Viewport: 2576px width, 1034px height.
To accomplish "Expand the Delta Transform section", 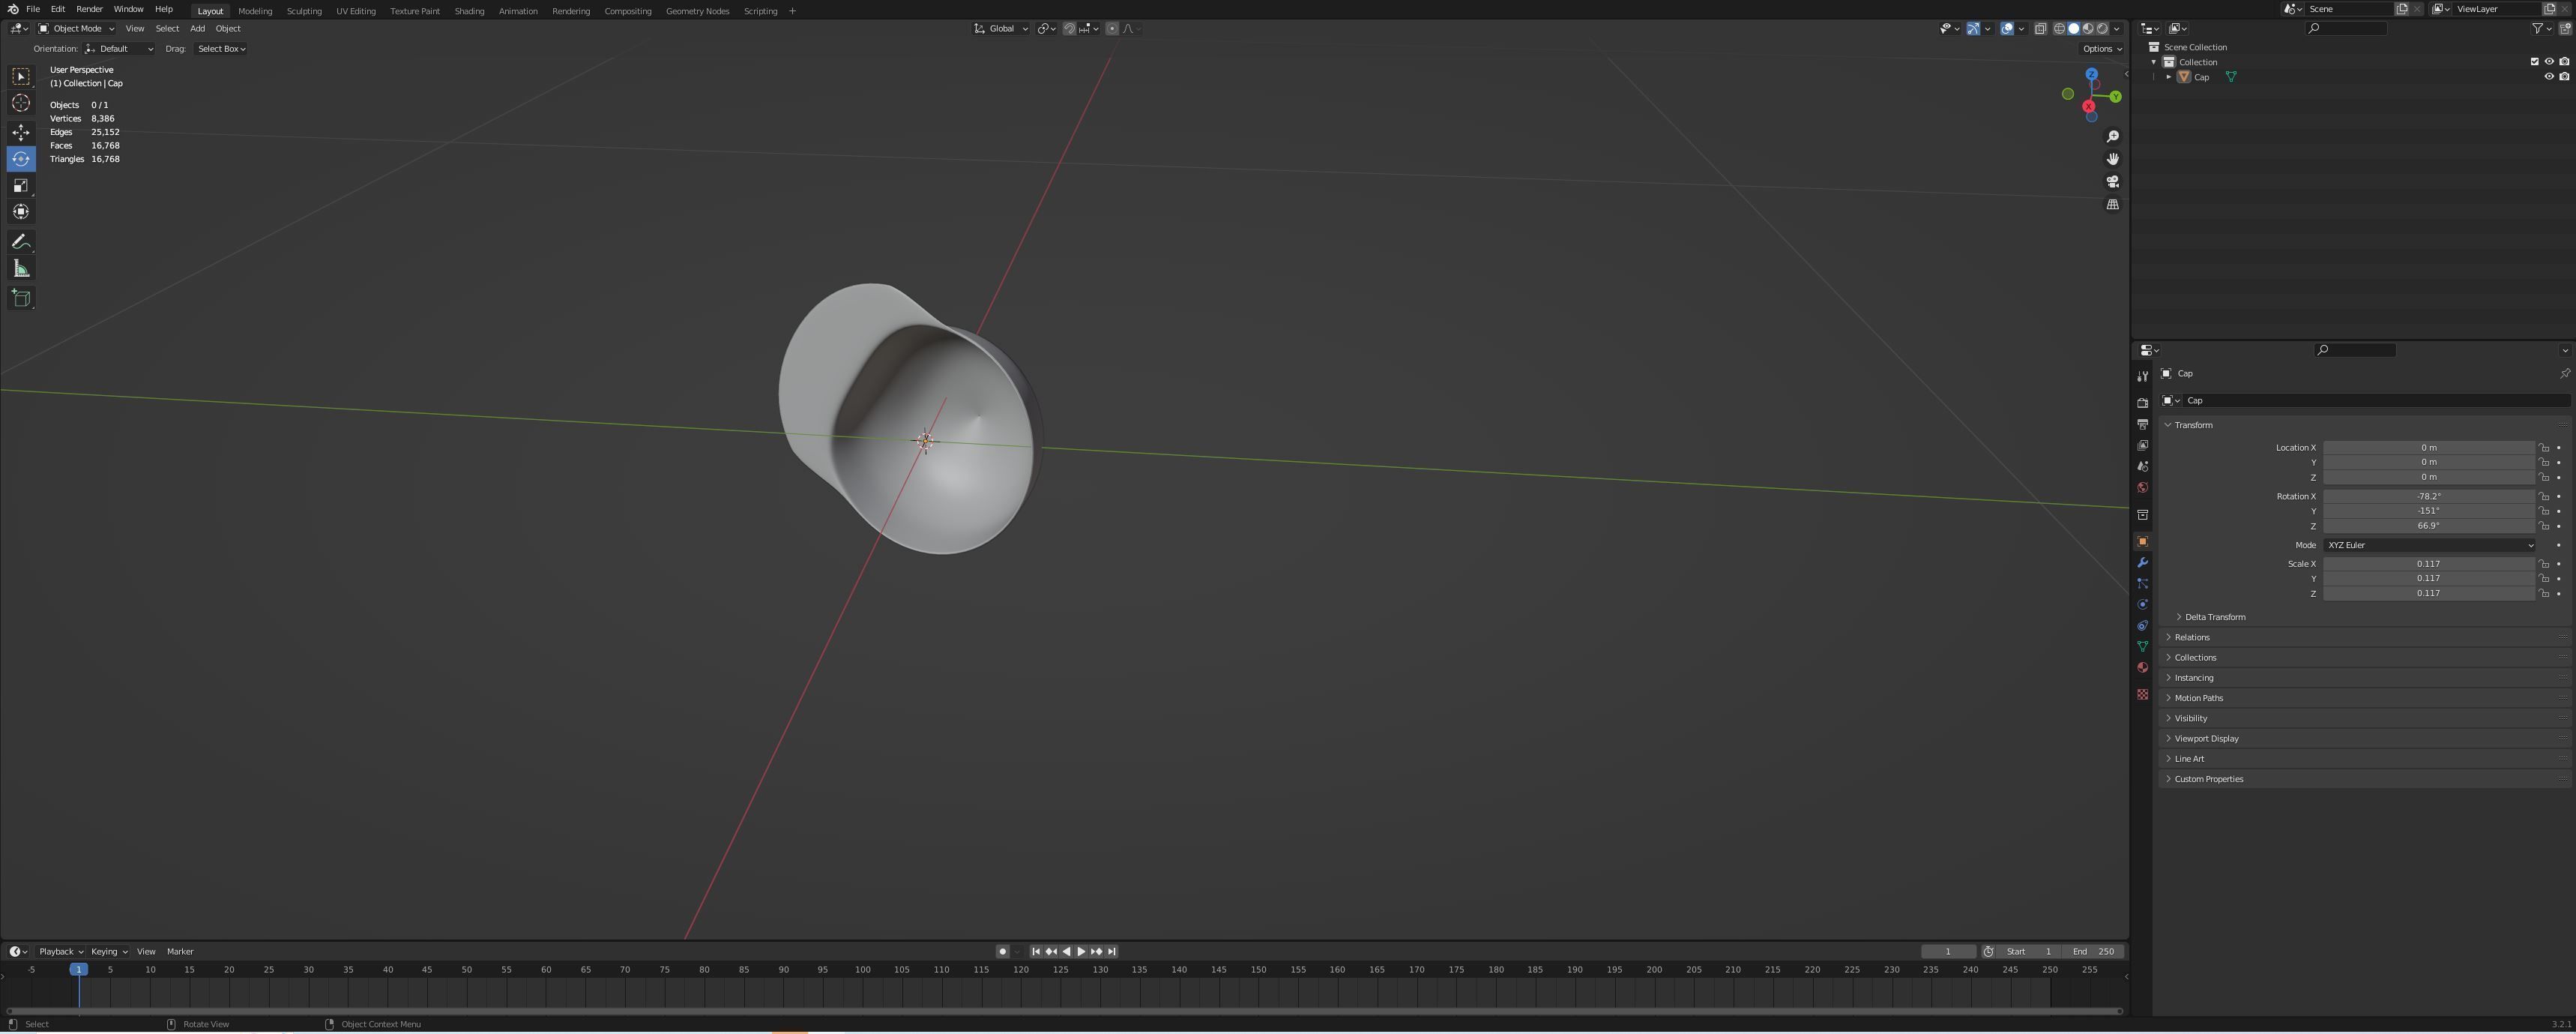I will [2214, 617].
